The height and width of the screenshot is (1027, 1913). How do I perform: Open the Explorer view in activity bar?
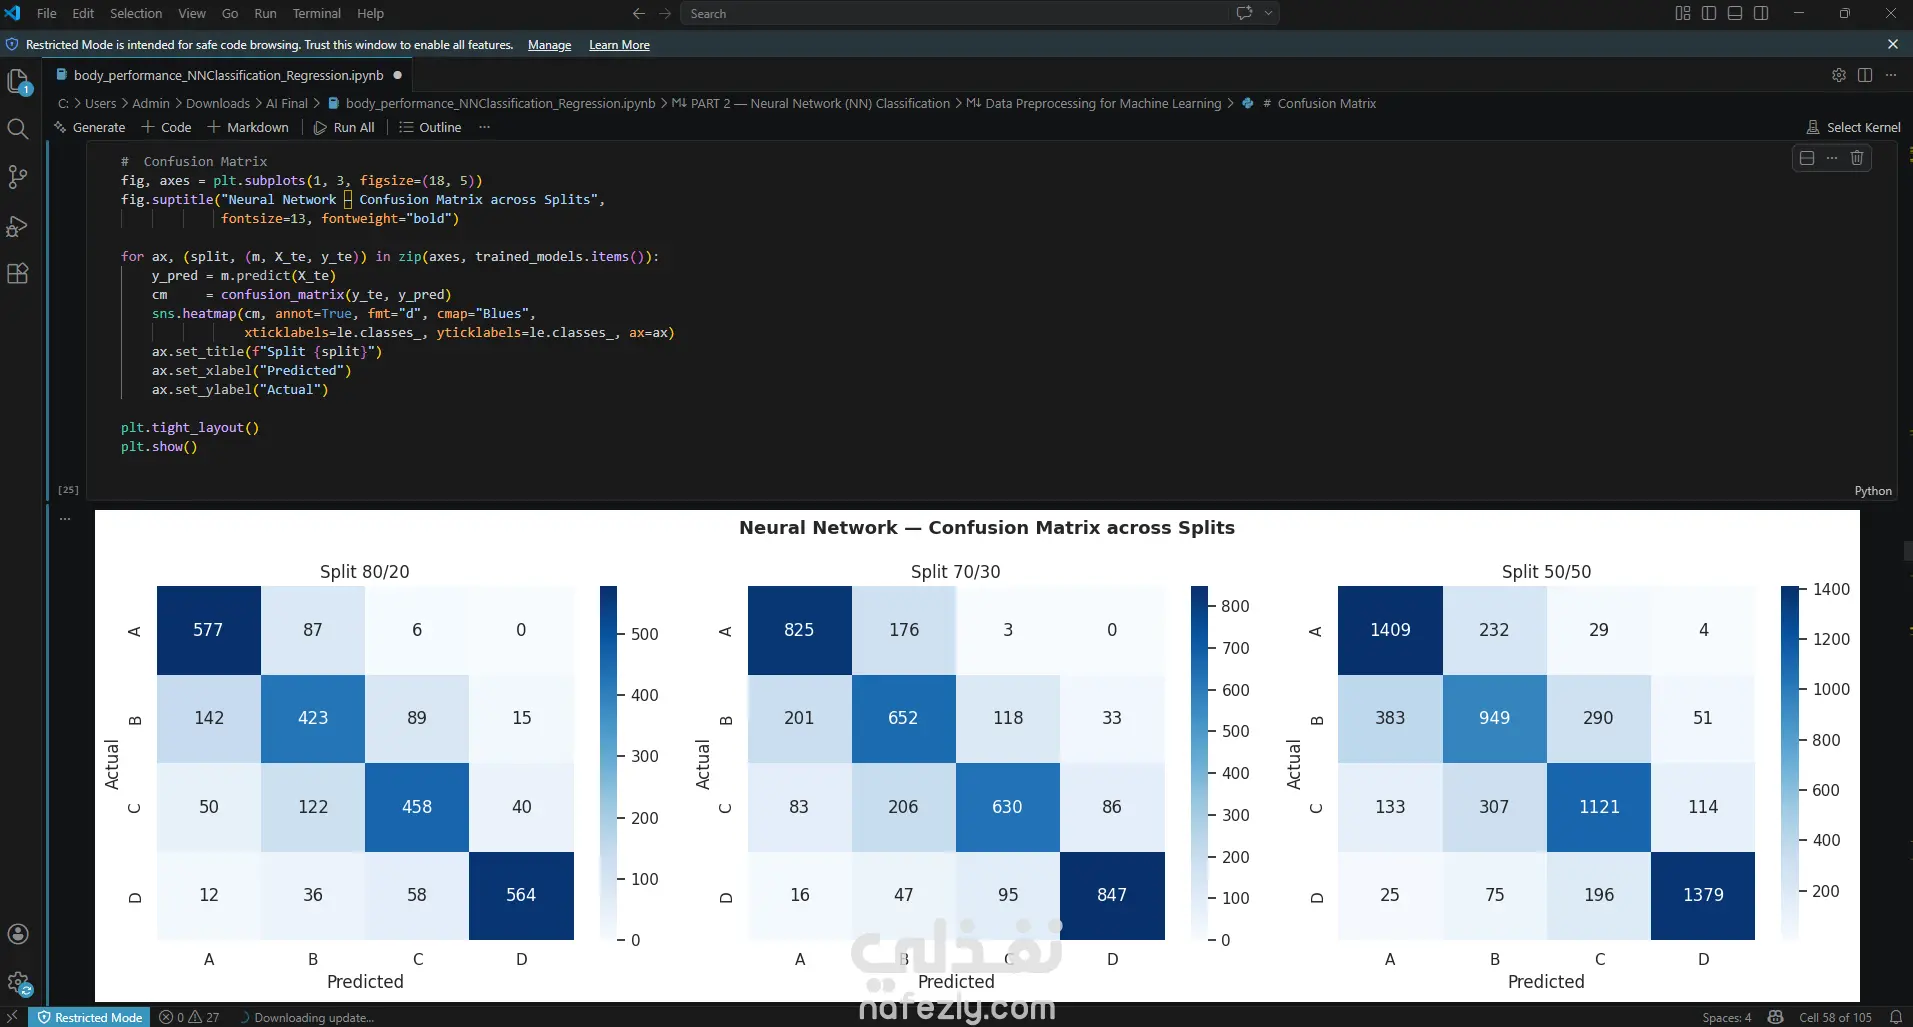pos(18,82)
